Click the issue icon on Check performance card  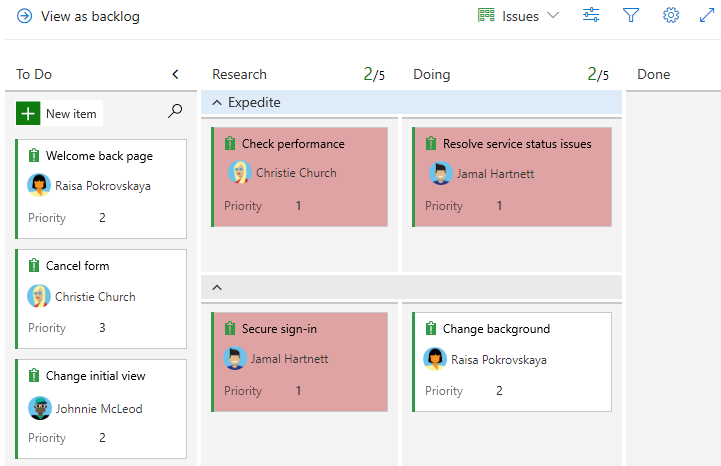230,144
